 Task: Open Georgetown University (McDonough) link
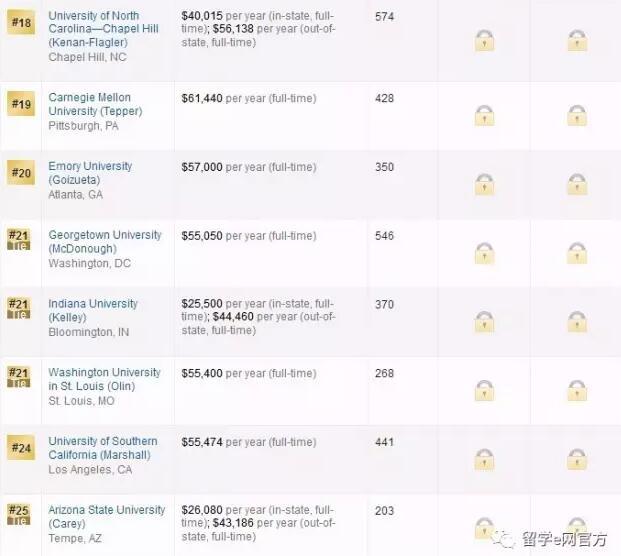(105, 242)
